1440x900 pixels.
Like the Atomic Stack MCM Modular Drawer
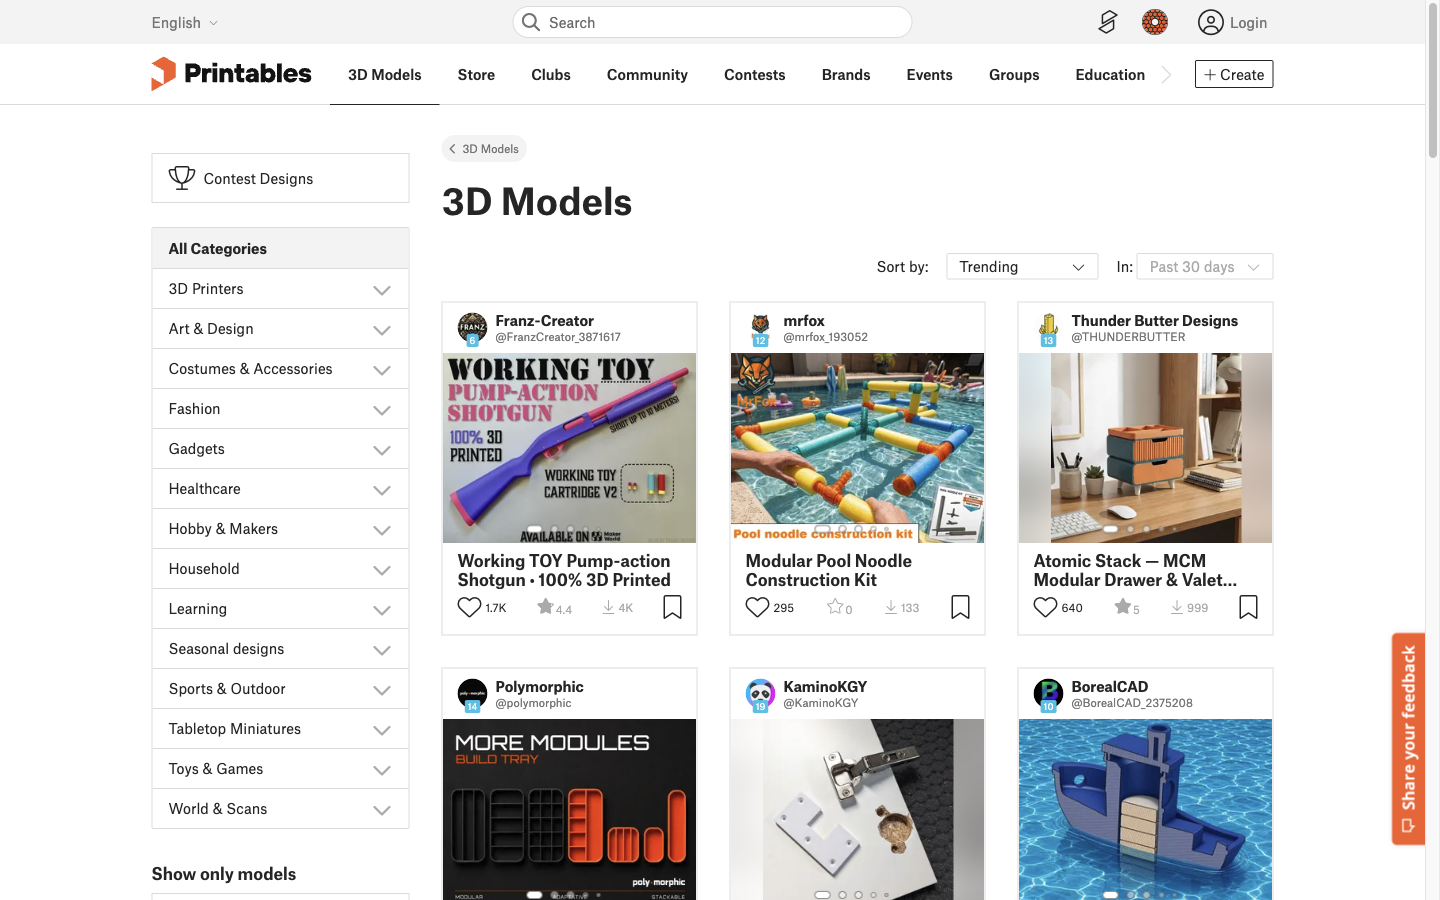1045,607
